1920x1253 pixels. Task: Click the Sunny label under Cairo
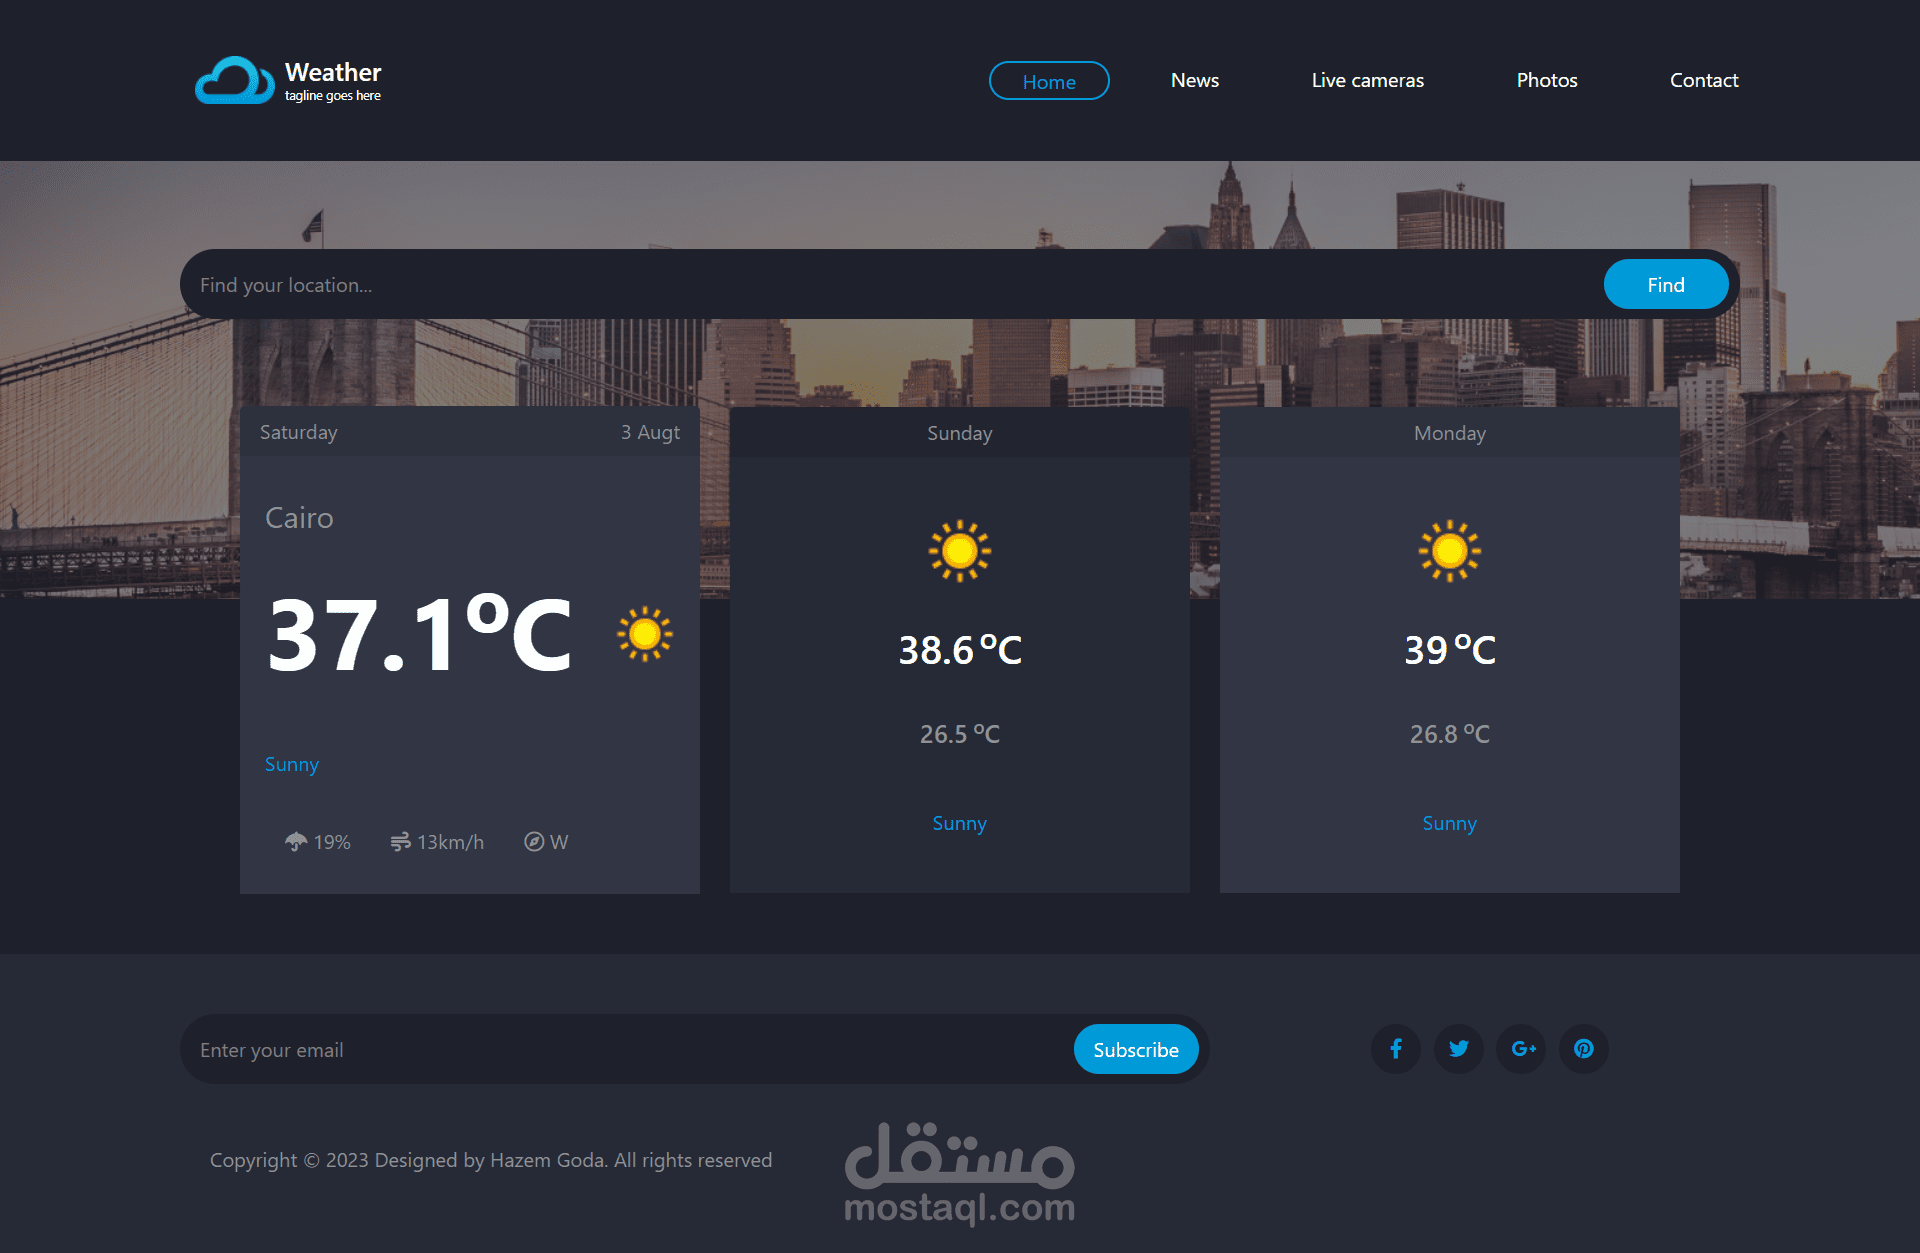292,764
